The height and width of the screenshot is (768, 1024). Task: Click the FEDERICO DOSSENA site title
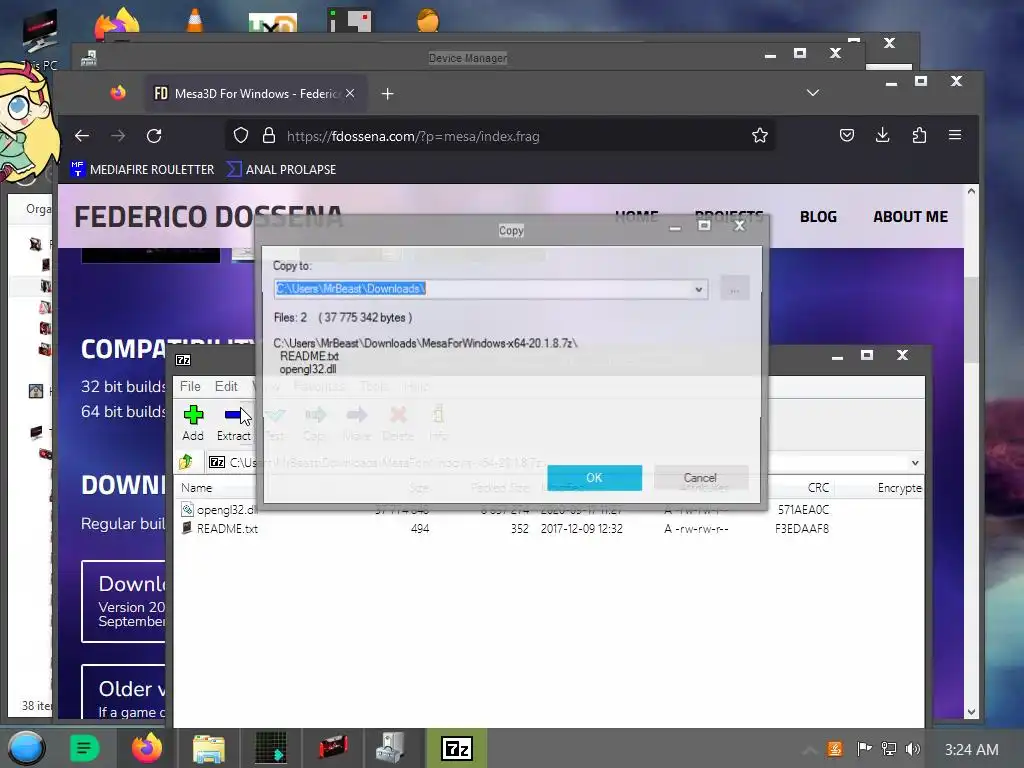(x=208, y=217)
